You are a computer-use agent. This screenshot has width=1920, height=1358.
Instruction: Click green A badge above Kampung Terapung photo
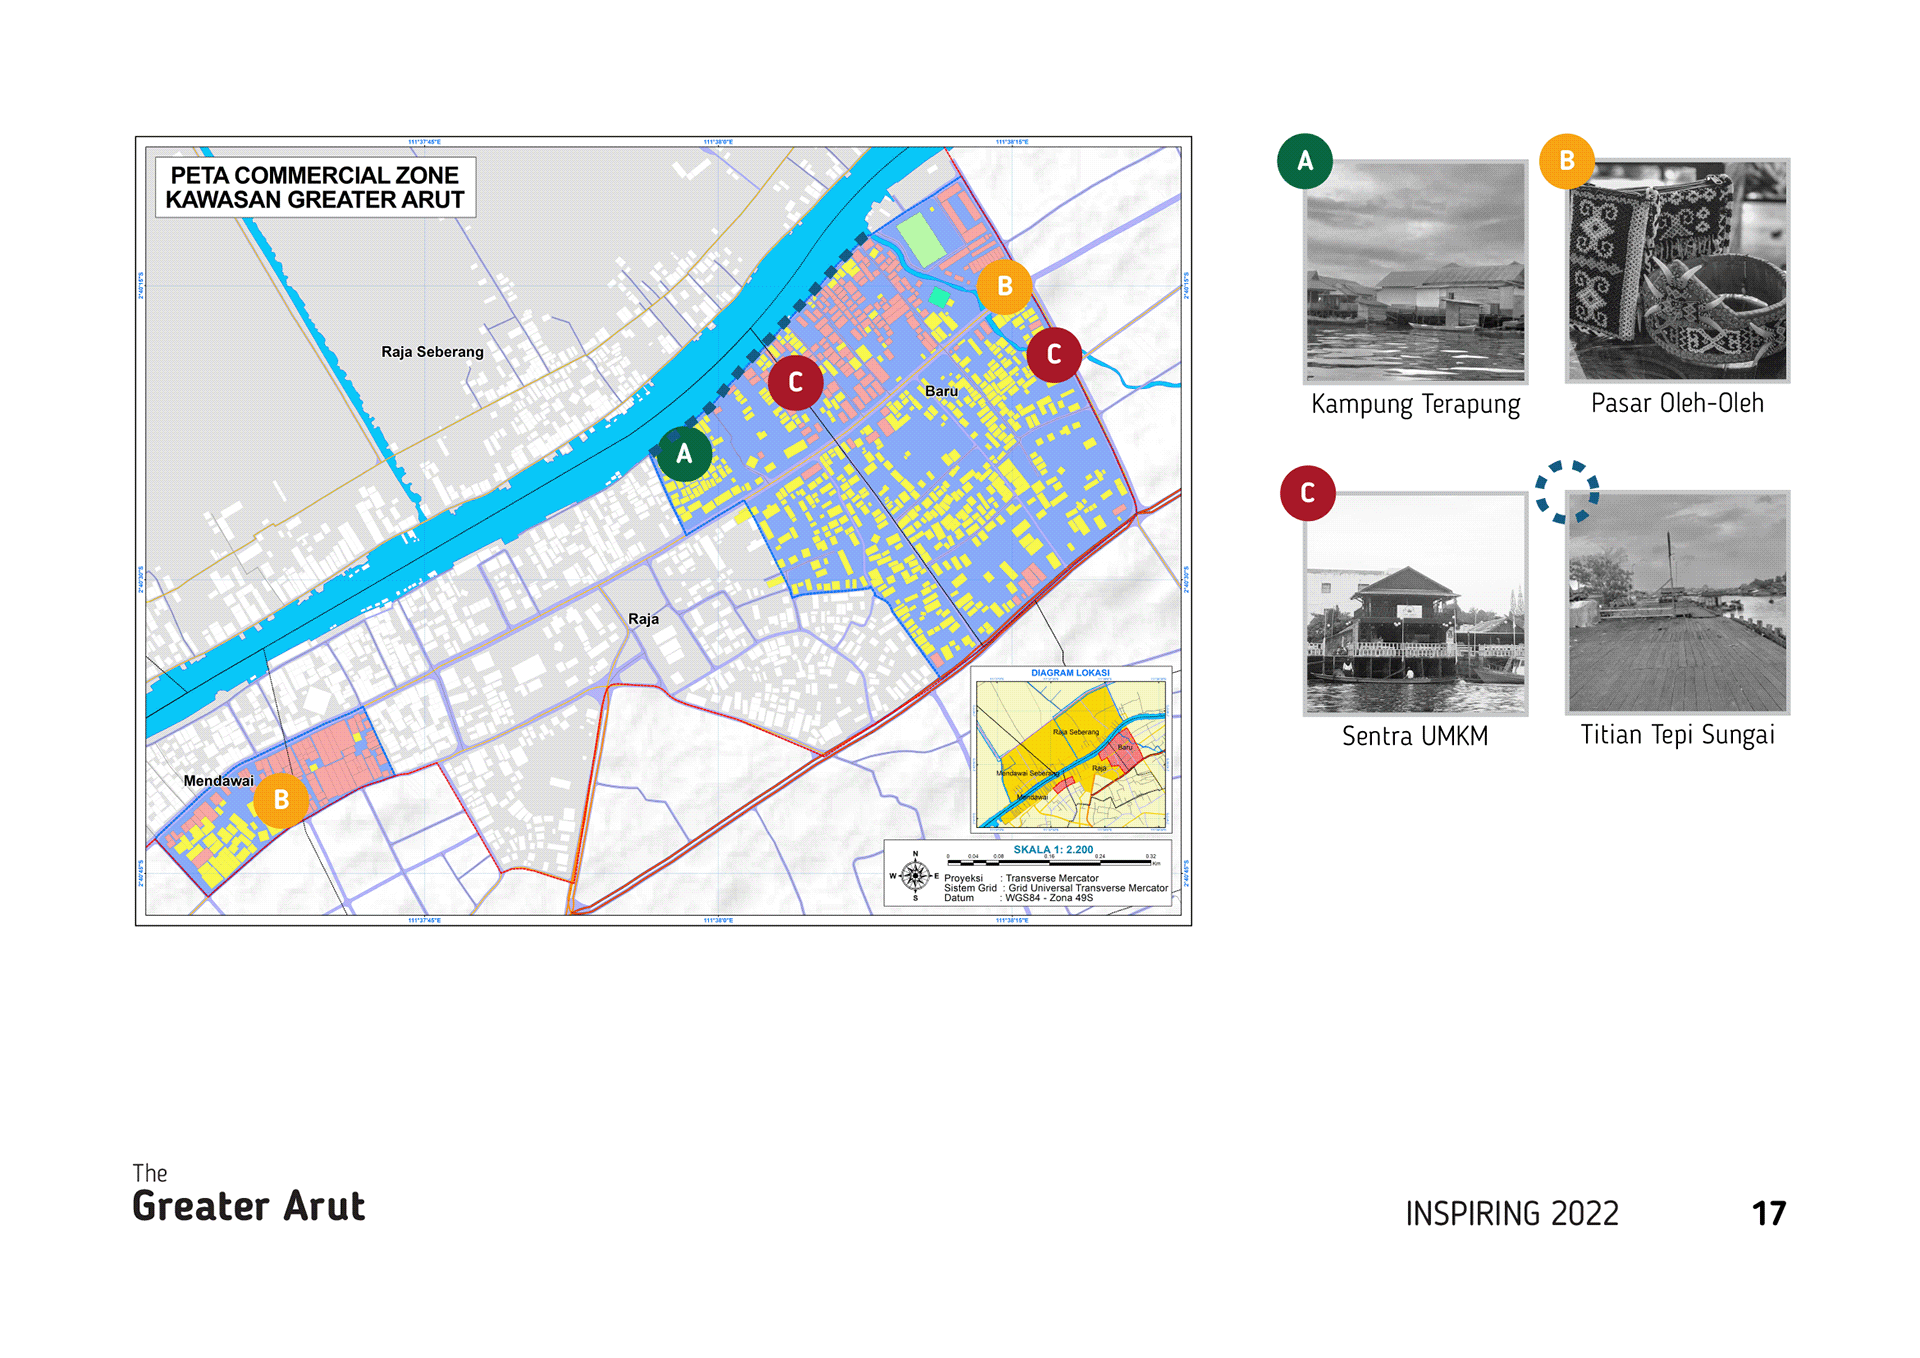(1305, 161)
